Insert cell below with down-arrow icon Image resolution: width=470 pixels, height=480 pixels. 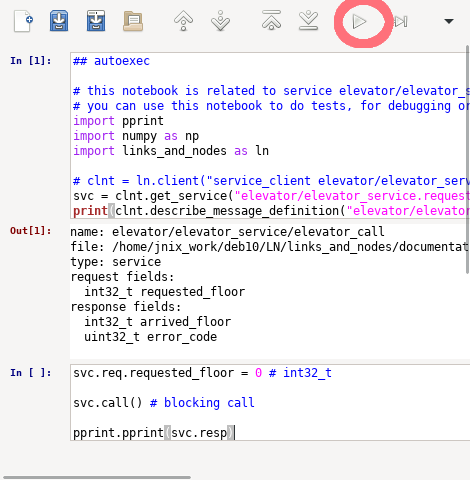(220, 21)
